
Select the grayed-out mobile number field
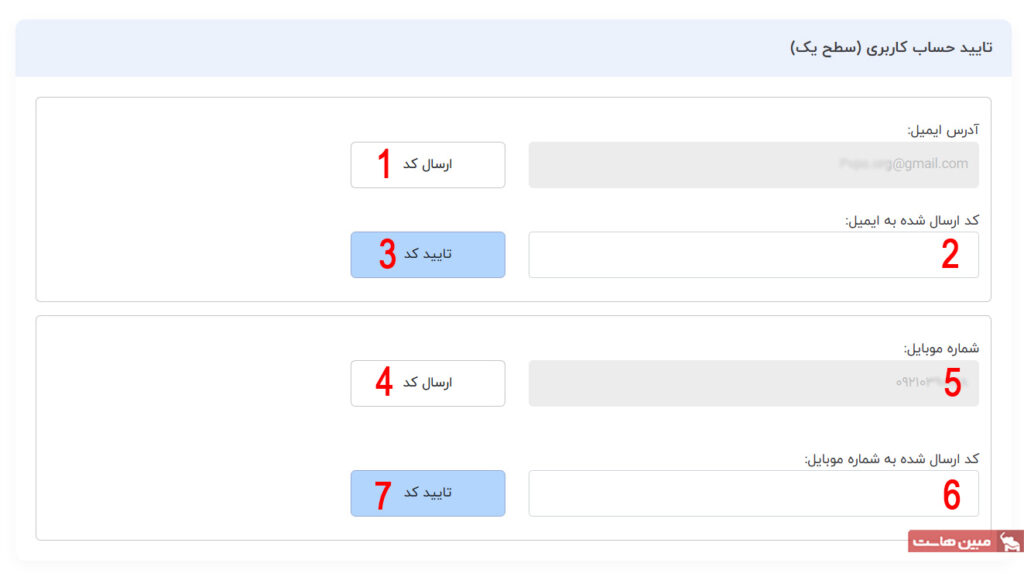pos(753,383)
